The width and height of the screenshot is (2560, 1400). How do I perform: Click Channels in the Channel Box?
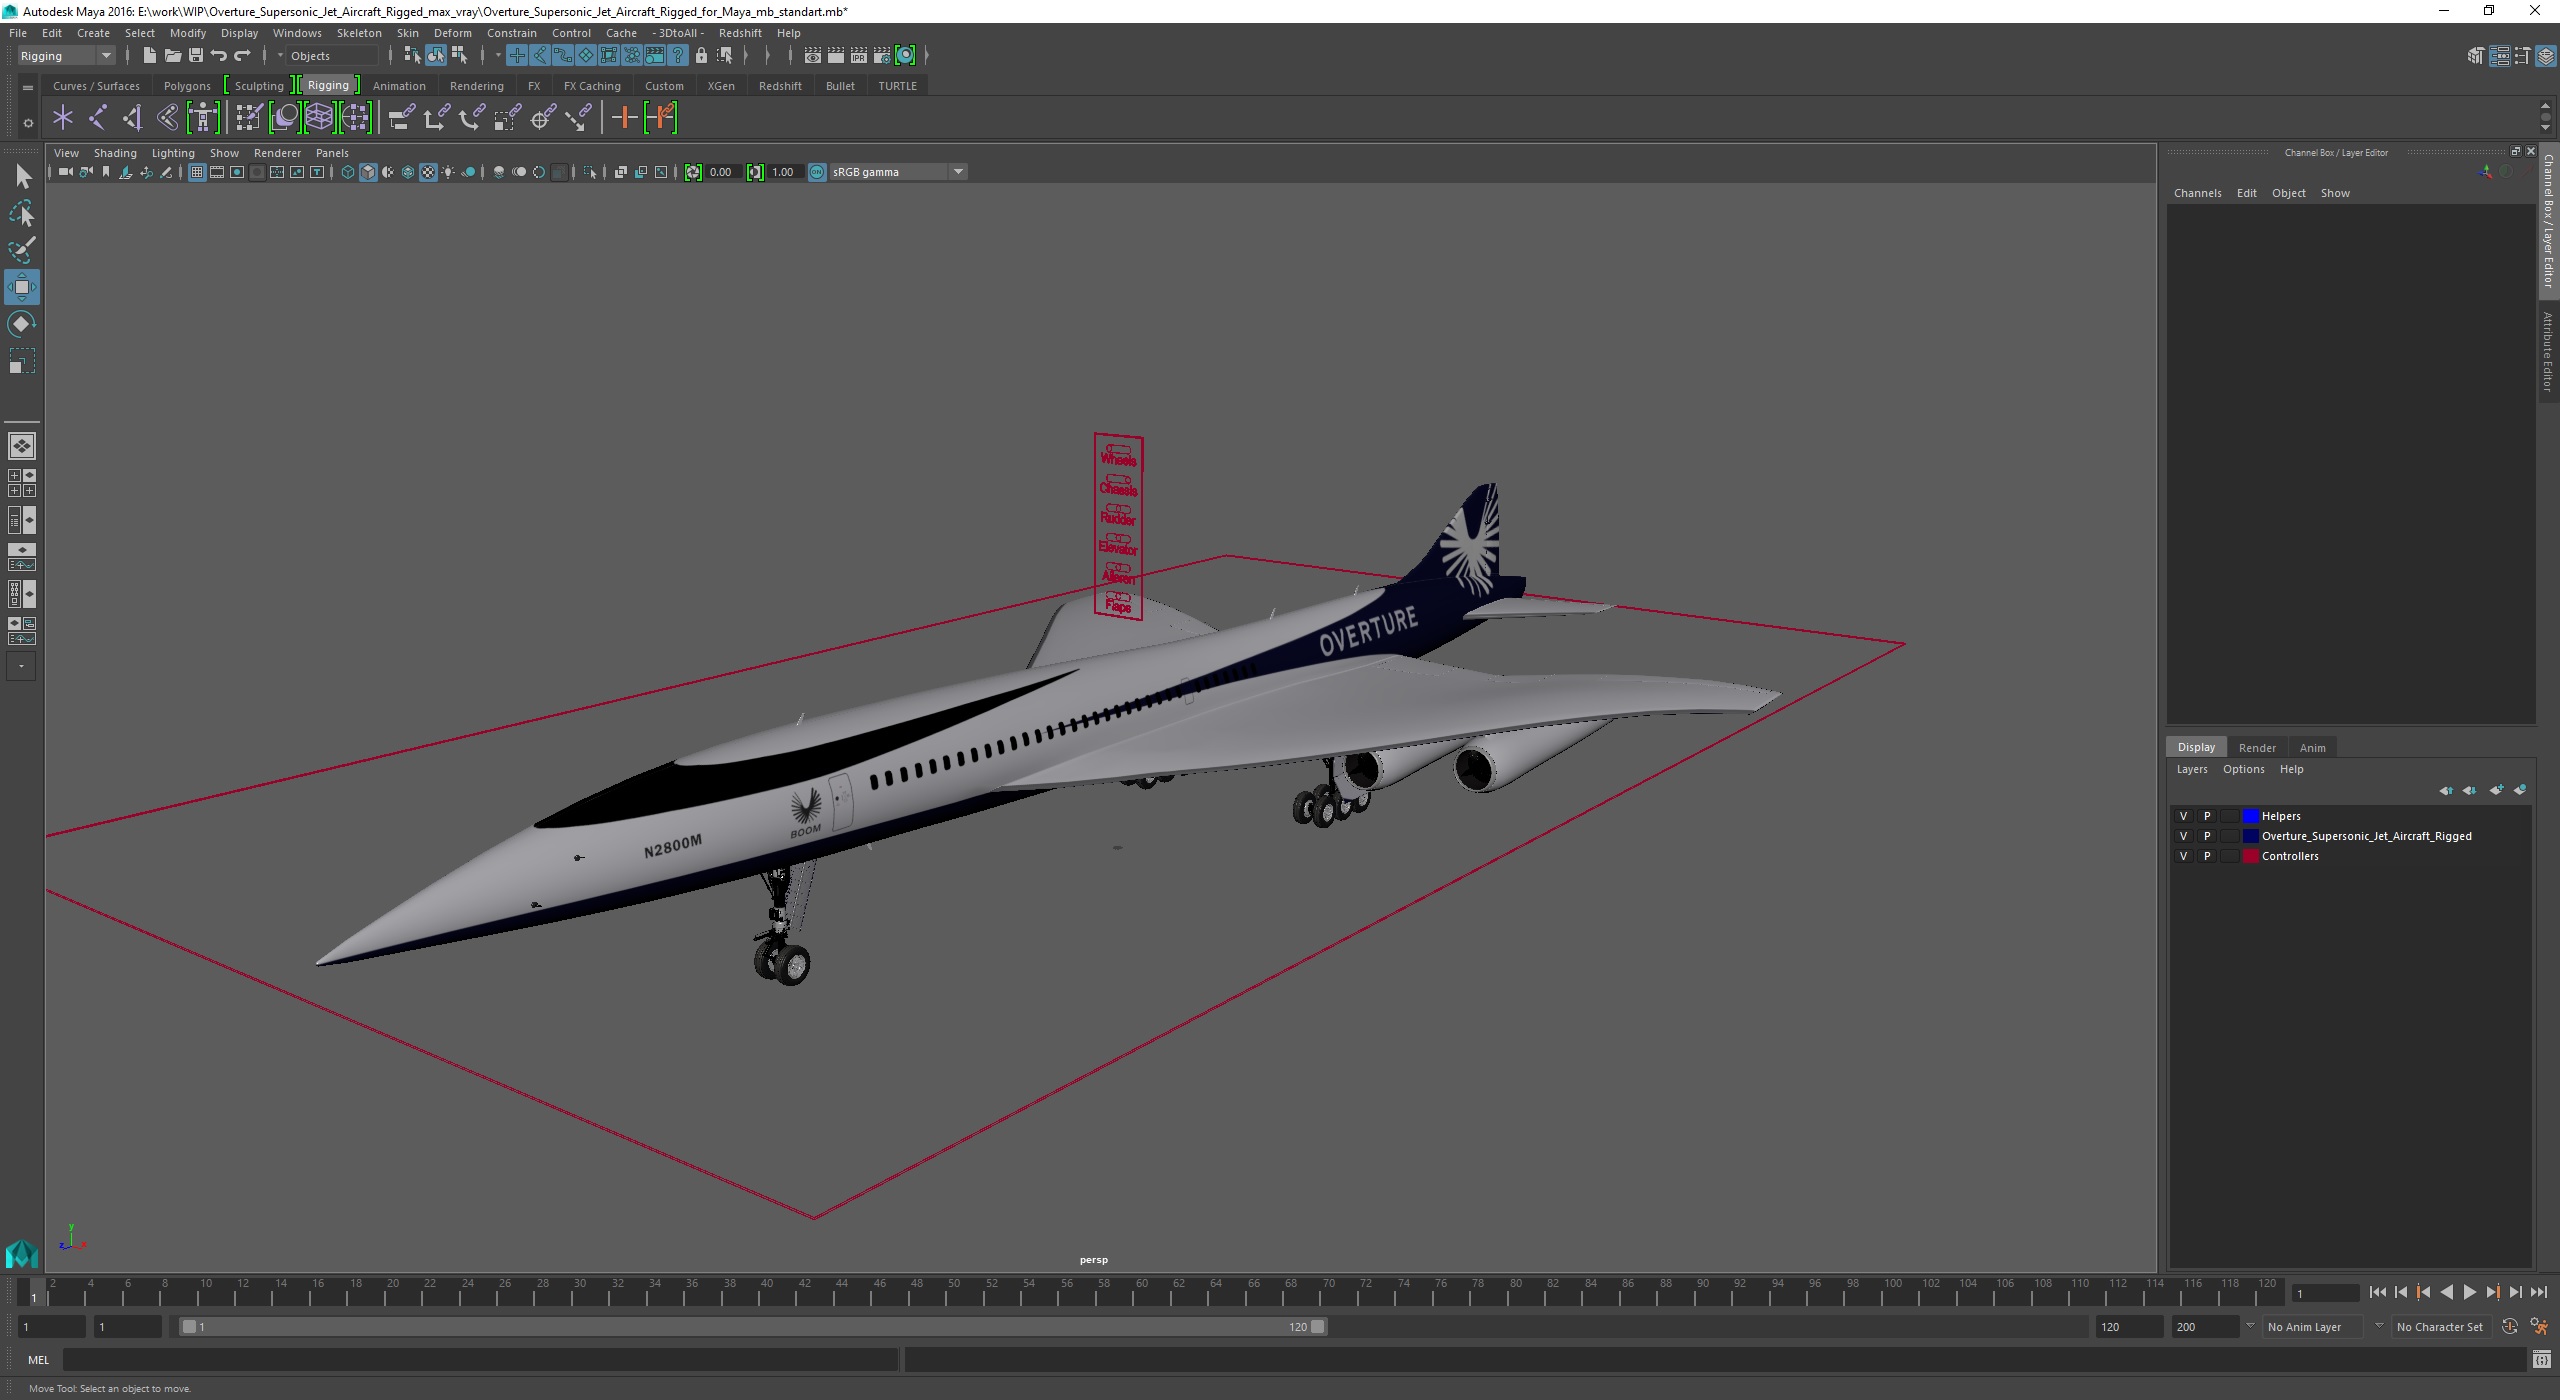2197,193
